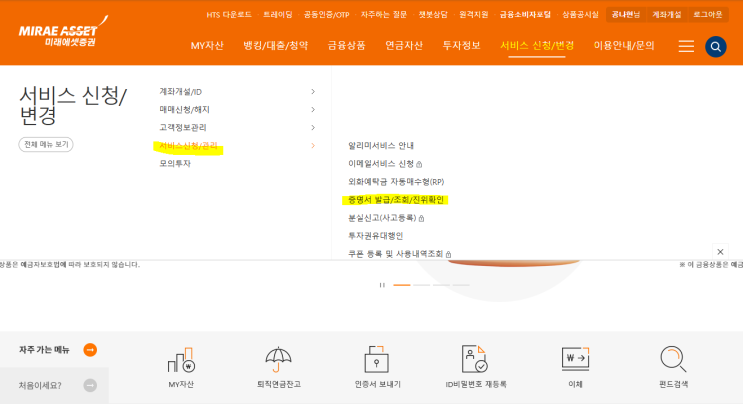Viewport: 743px width, 404px height.
Task: Open 투자권유대행인 link
Action: 375,236
